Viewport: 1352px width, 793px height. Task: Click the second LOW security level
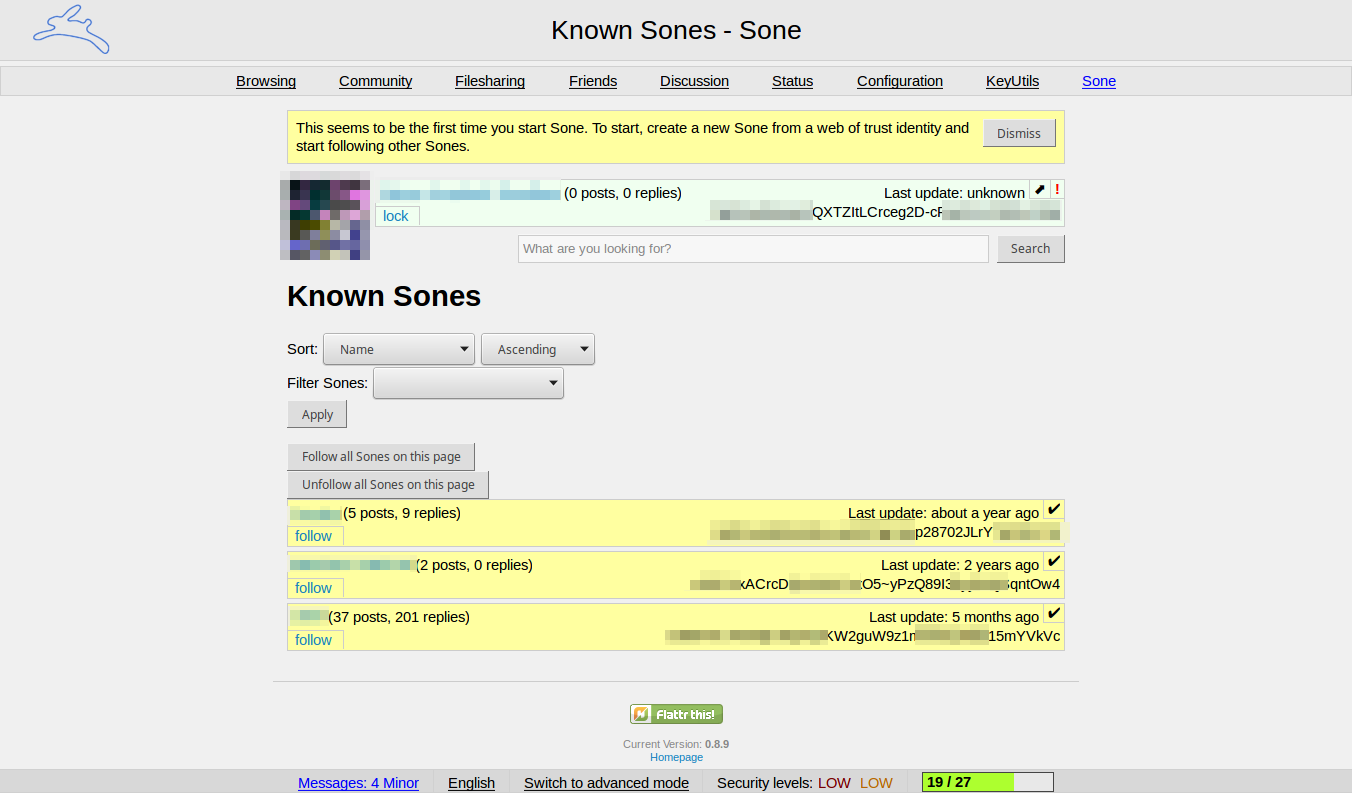pos(876,783)
